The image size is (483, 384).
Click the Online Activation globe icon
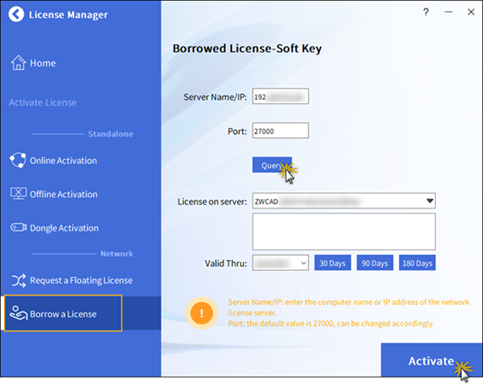(18, 160)
